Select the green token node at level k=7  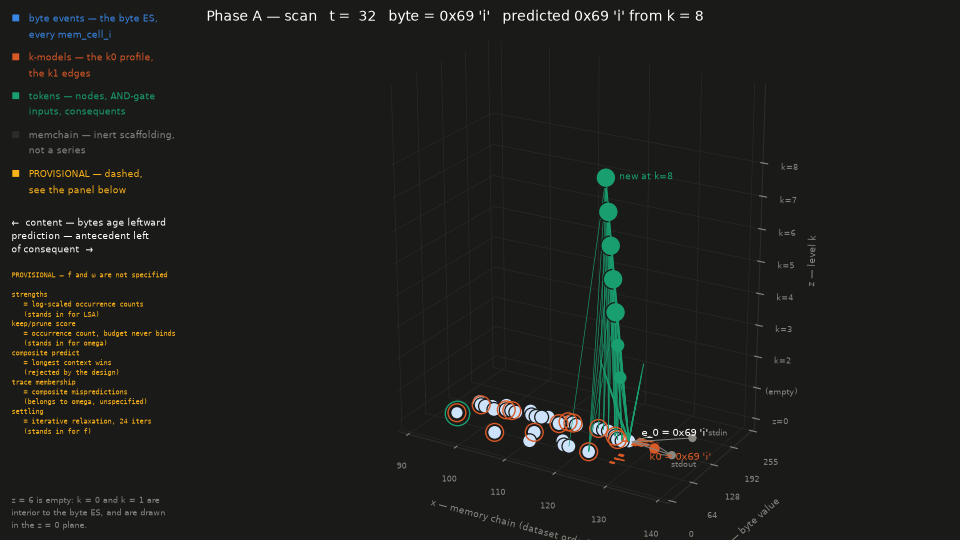[608, 212]
